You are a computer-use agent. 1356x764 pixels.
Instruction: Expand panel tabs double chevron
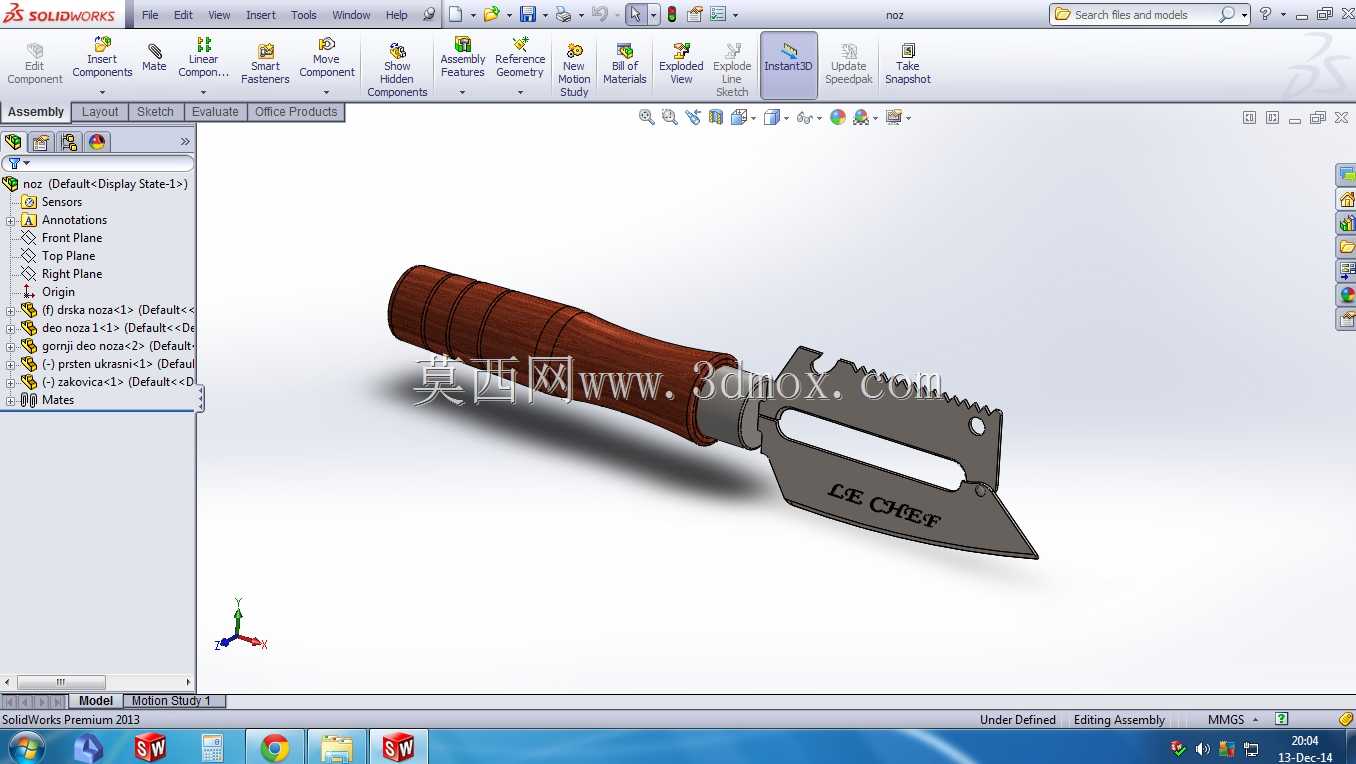pyautogui.click(x=185, y=142)
